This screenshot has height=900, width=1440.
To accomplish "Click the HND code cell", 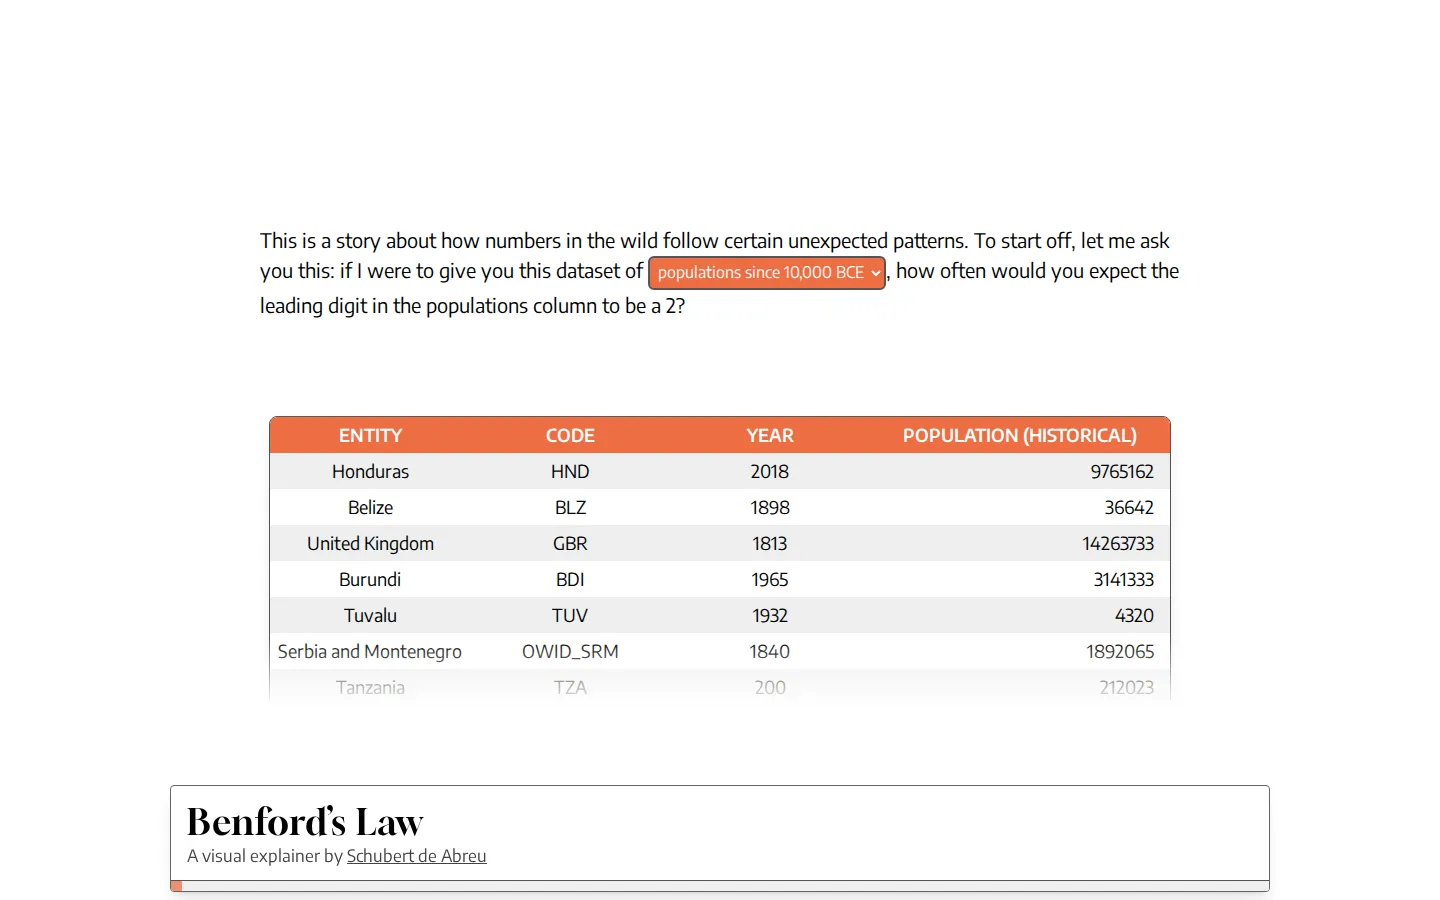I will click(x=570, y=471).
